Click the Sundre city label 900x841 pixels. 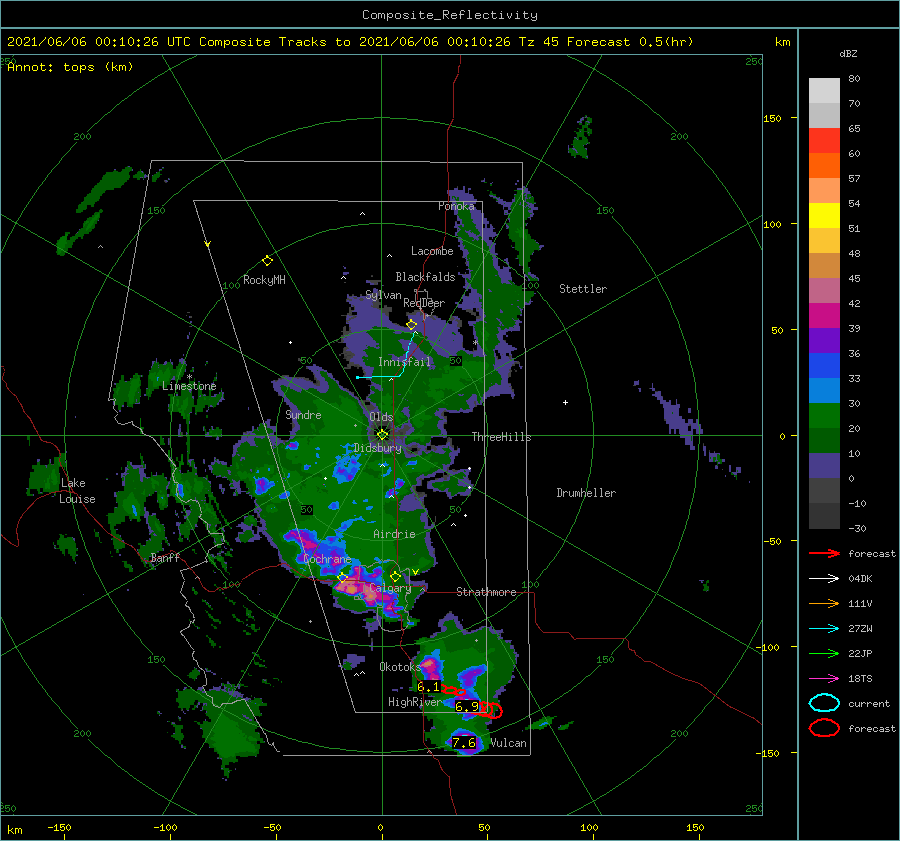click(x=303, y=414)
